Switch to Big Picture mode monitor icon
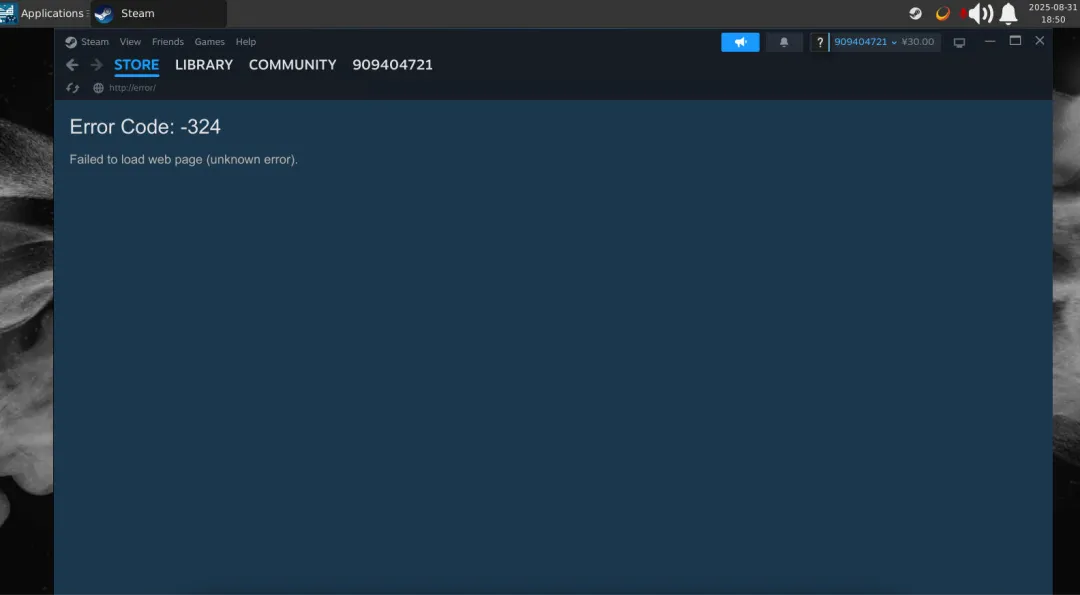Viewport: 1080px width, 595px height. pyautogui.click(x=959, y=42)
